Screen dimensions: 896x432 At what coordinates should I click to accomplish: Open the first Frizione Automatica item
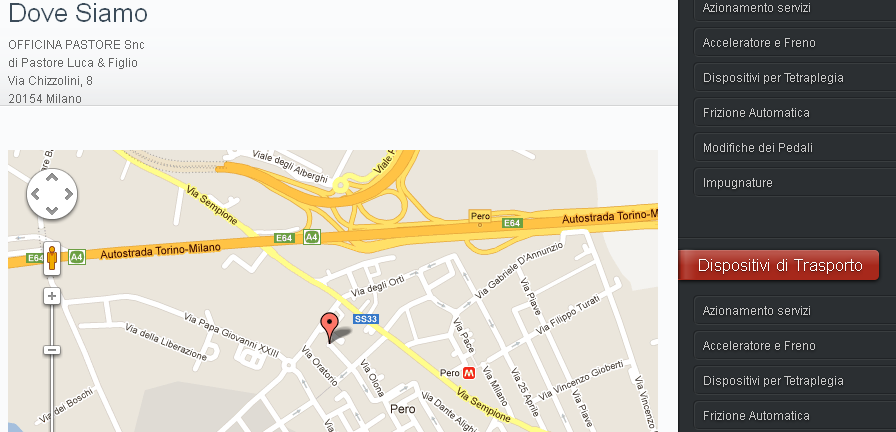coord(795,113)
